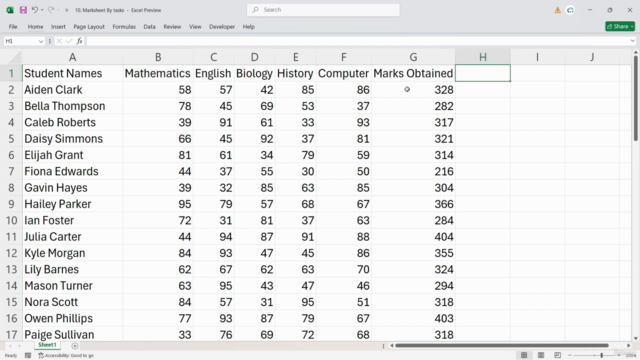Image resolution: width=640 pixels, height=360 pixels.
Task: Select the 'Mathematics' header cell
Action: coord(158,73)
